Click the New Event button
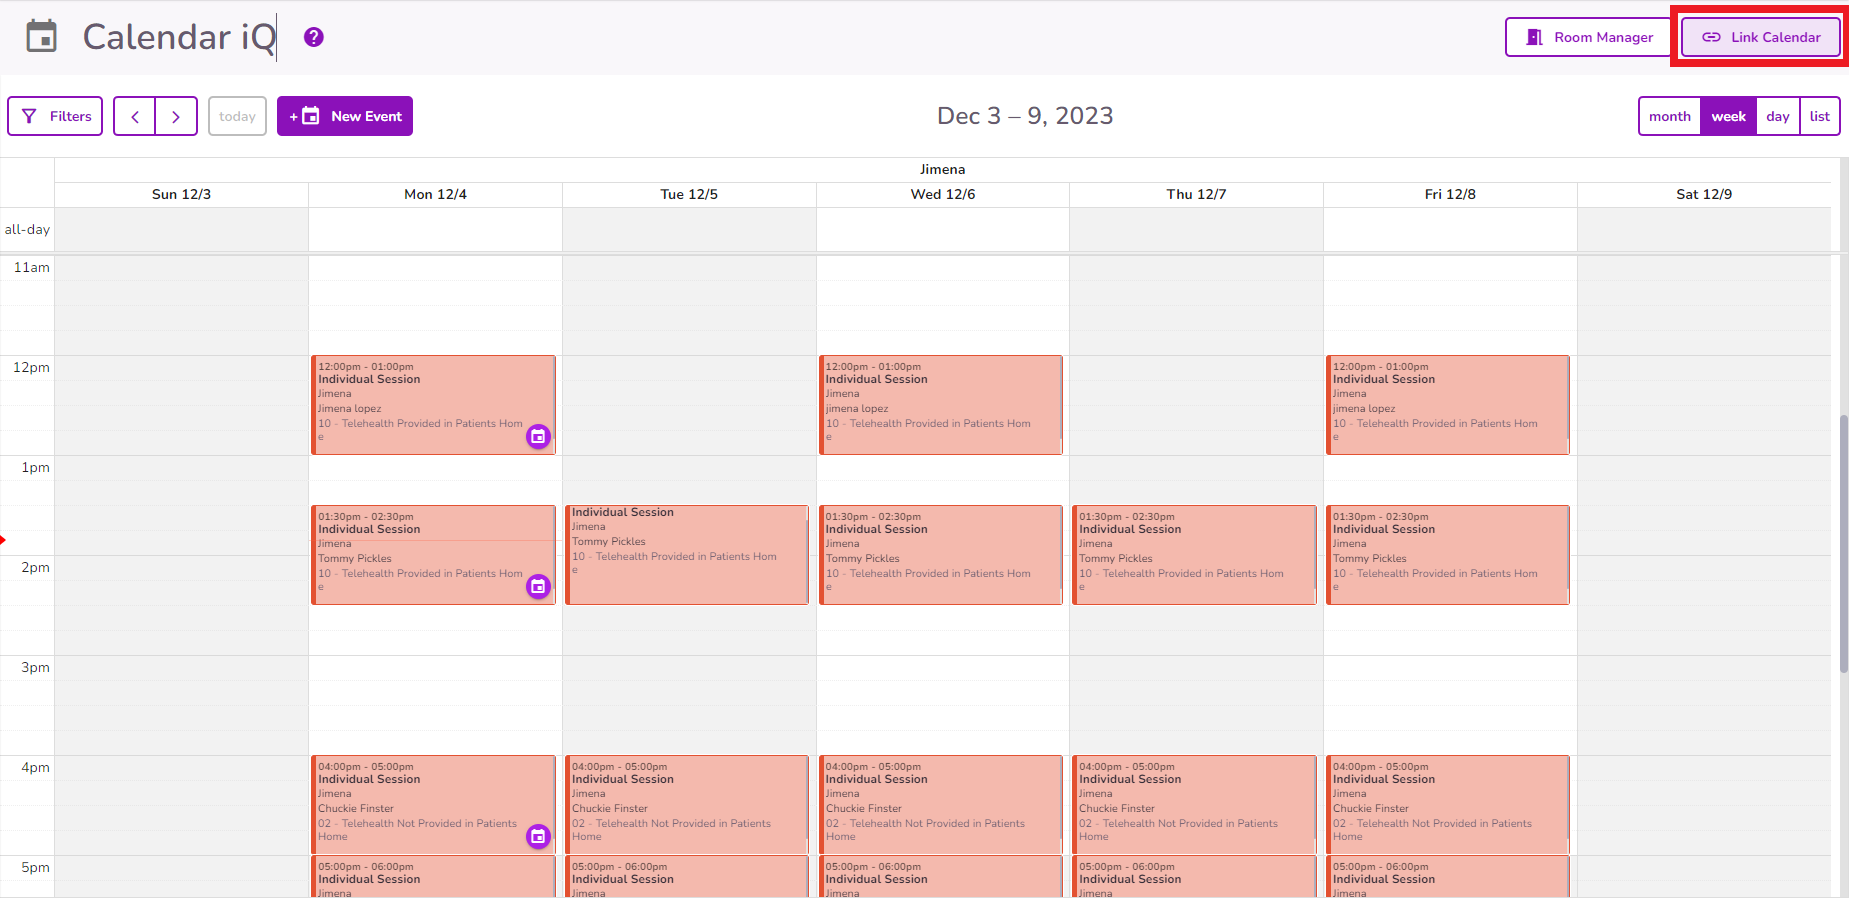Viewport: 1849px width, 898px height. [x=345, y=116]
